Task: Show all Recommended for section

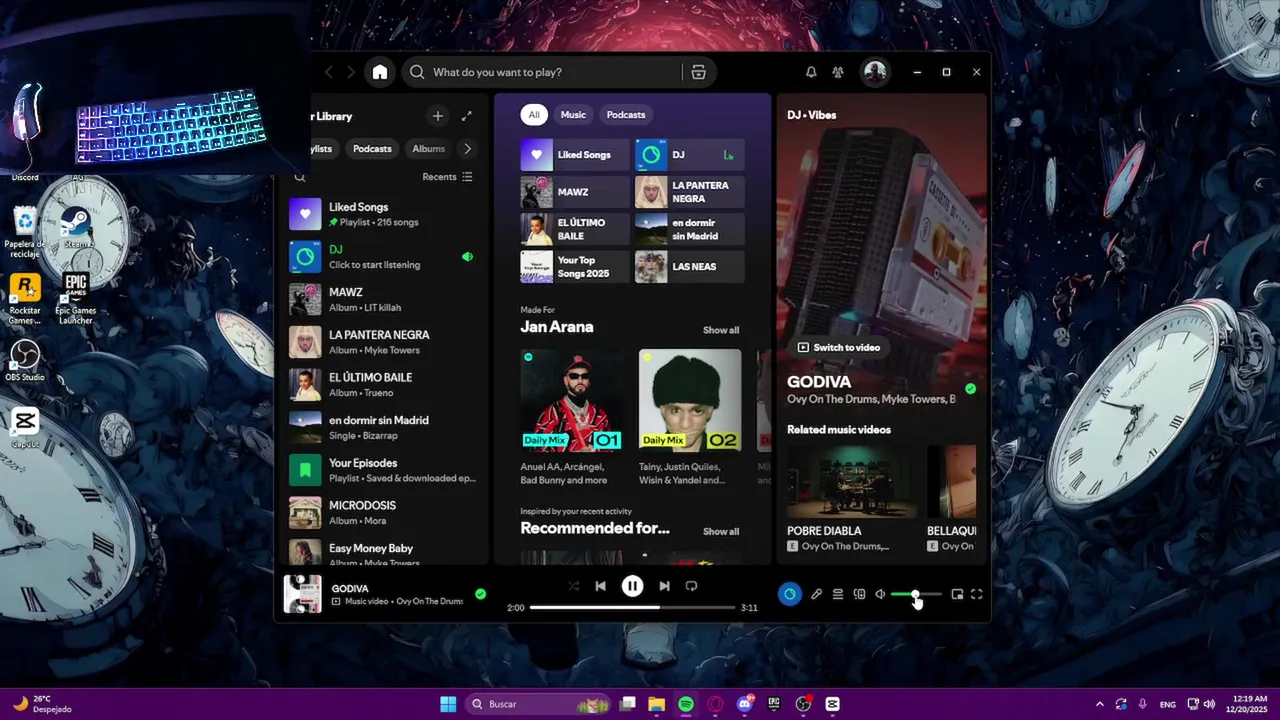Action: tap(721, 532)
